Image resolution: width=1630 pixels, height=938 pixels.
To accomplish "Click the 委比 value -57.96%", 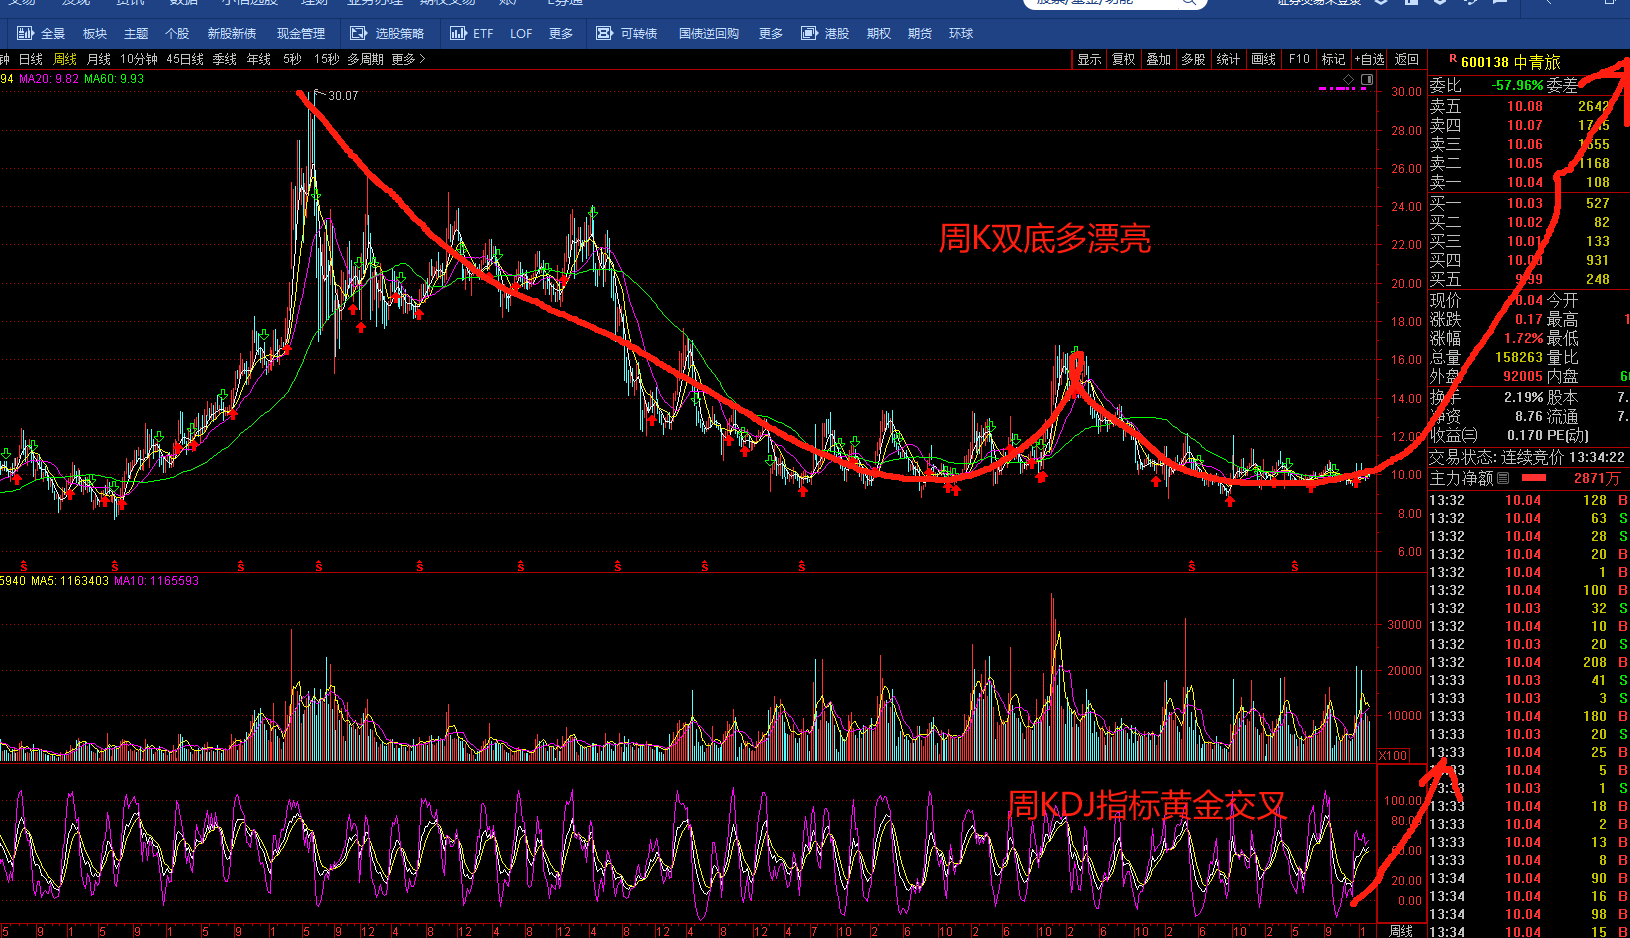I will (x=1518, y=85).
